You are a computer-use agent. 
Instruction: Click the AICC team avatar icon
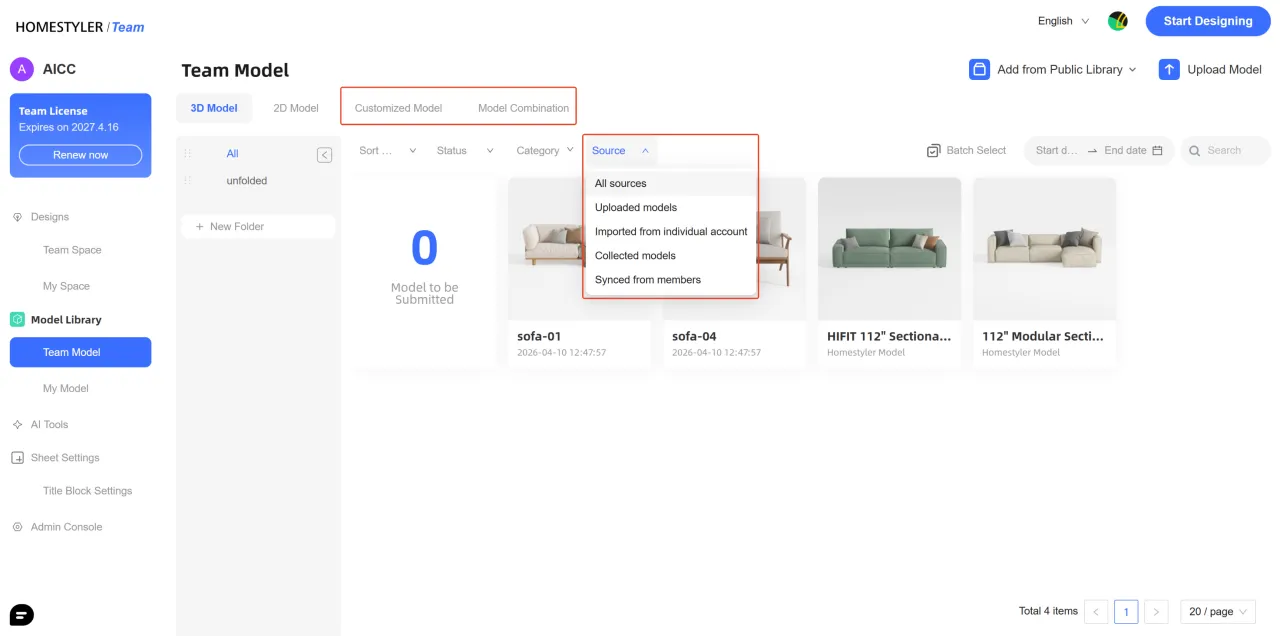[x=22, y=69]
